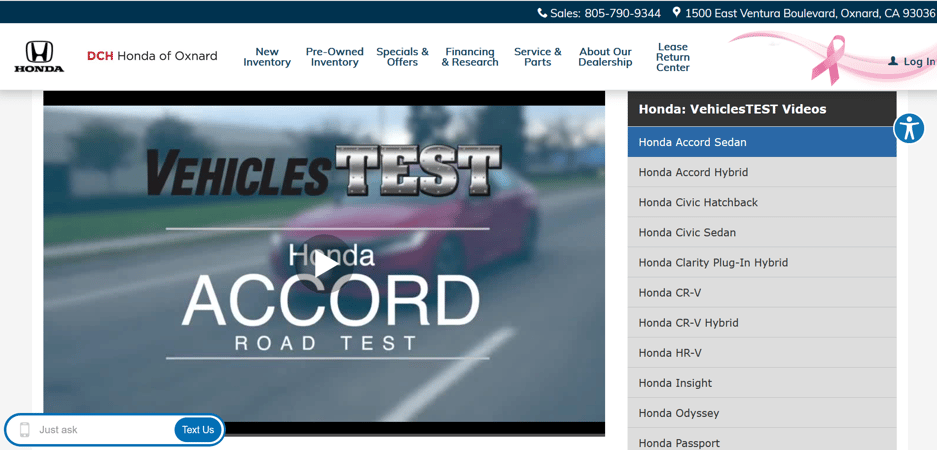Open the Pre-Owned Inventory menu
This screenshot has width=937, height=450.
pyautogui.click(x=334, y=57)
